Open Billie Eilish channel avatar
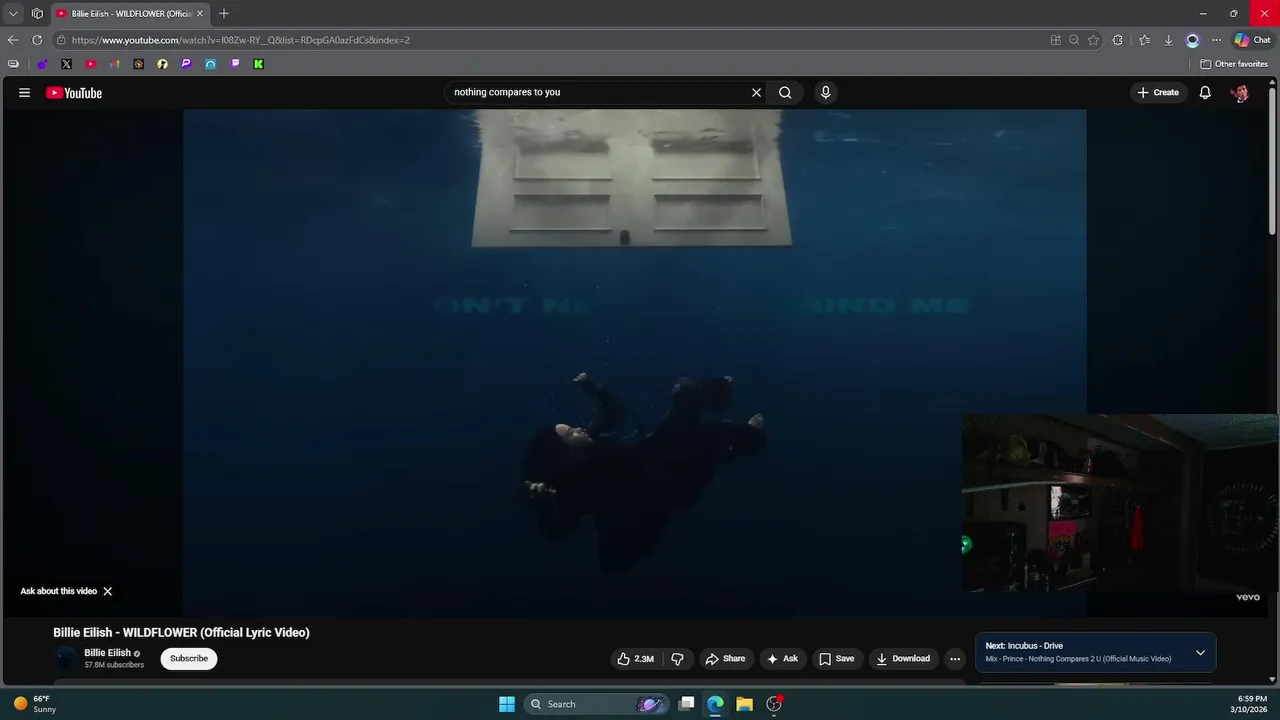Screen dimensions: 1280x720 66,658
